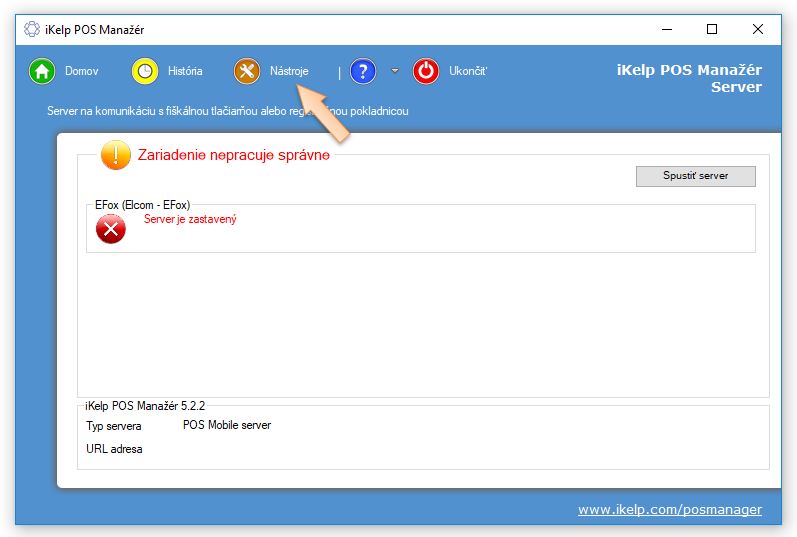Click the 'iKelp POS Manažér Server' header title
This screenshot has height=537, width=797.
click(689, 78)
